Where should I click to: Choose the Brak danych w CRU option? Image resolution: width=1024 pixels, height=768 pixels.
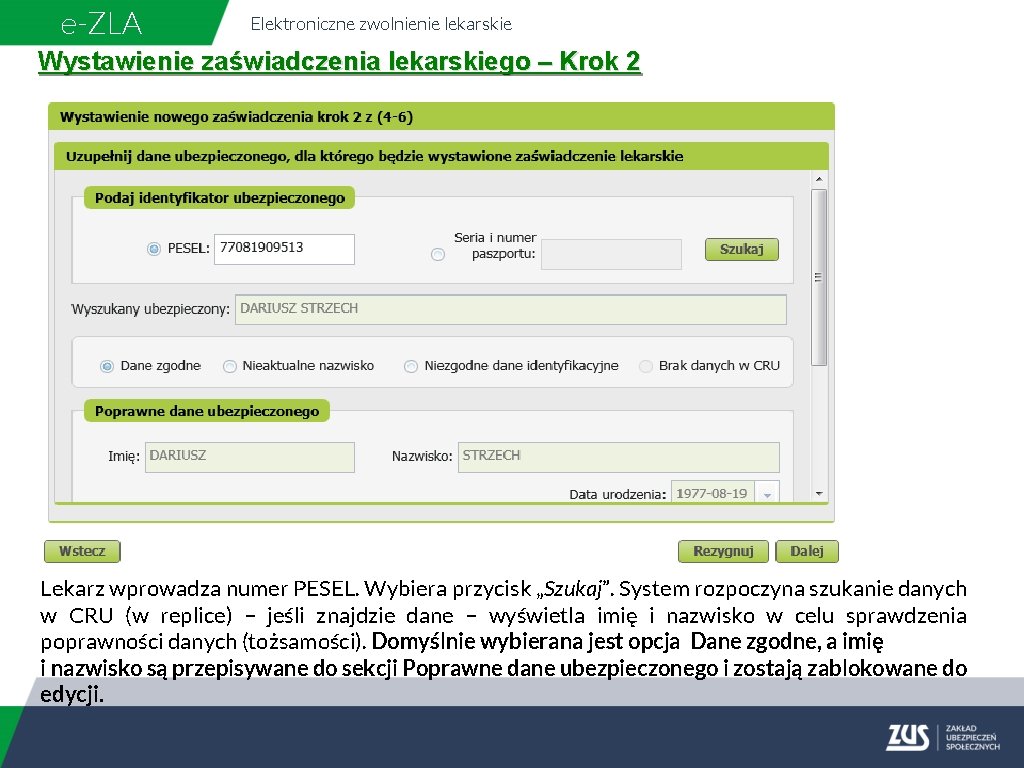645,366
